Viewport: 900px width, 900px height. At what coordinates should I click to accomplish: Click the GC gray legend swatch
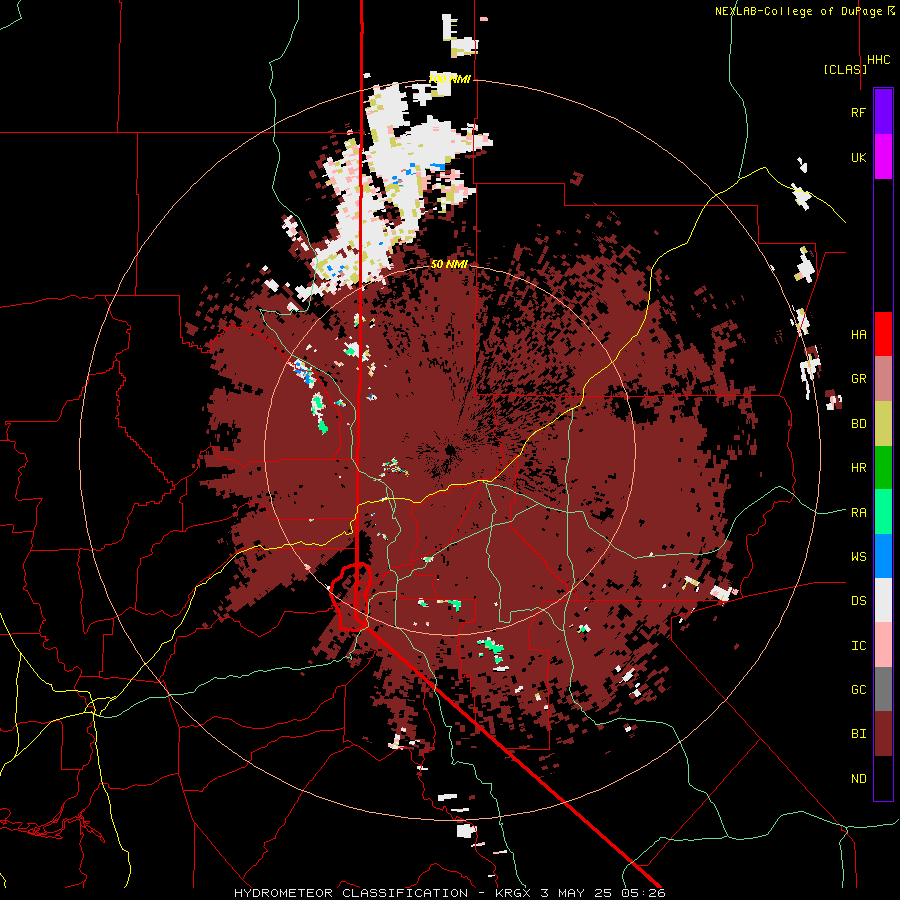(883, 689)
